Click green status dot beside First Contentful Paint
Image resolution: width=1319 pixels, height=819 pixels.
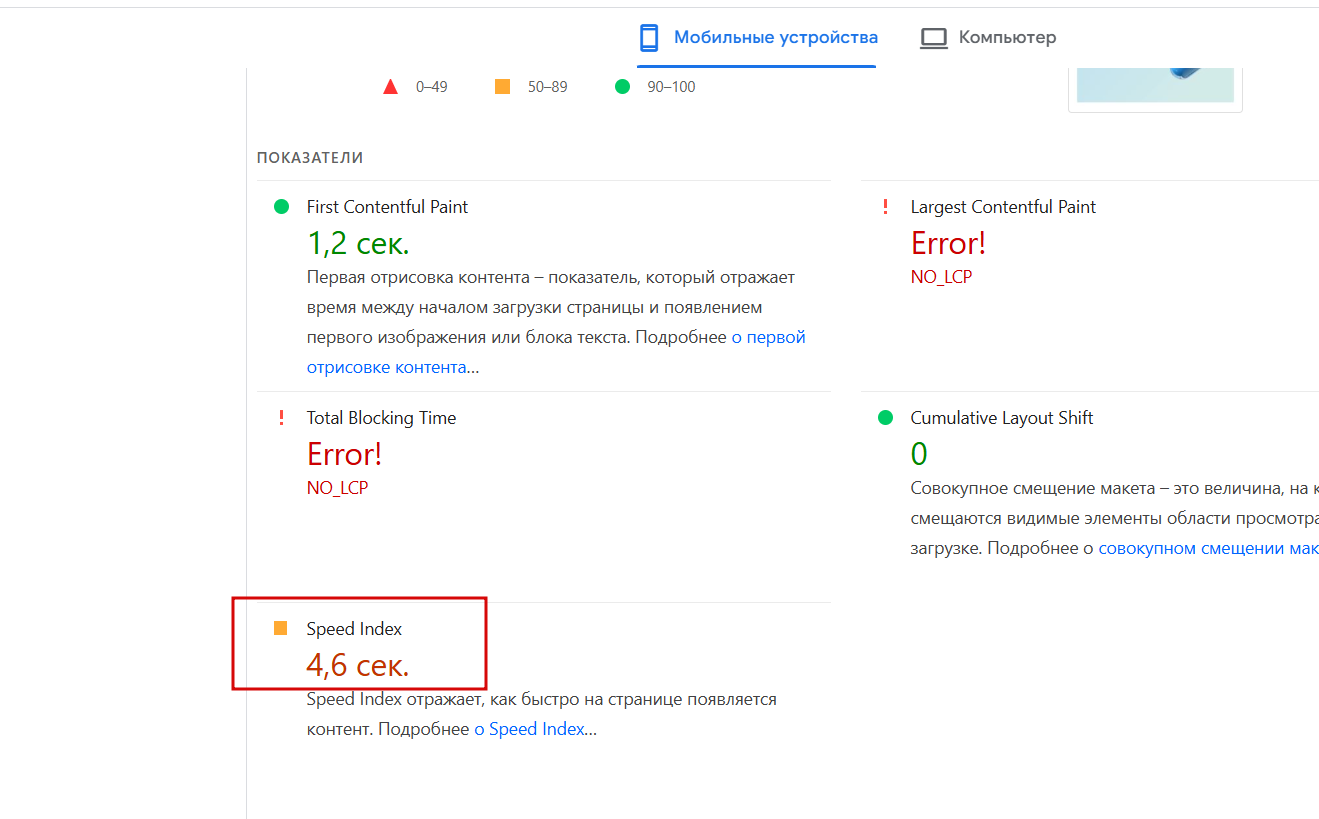pyautogui.click(x=281, y=207)
